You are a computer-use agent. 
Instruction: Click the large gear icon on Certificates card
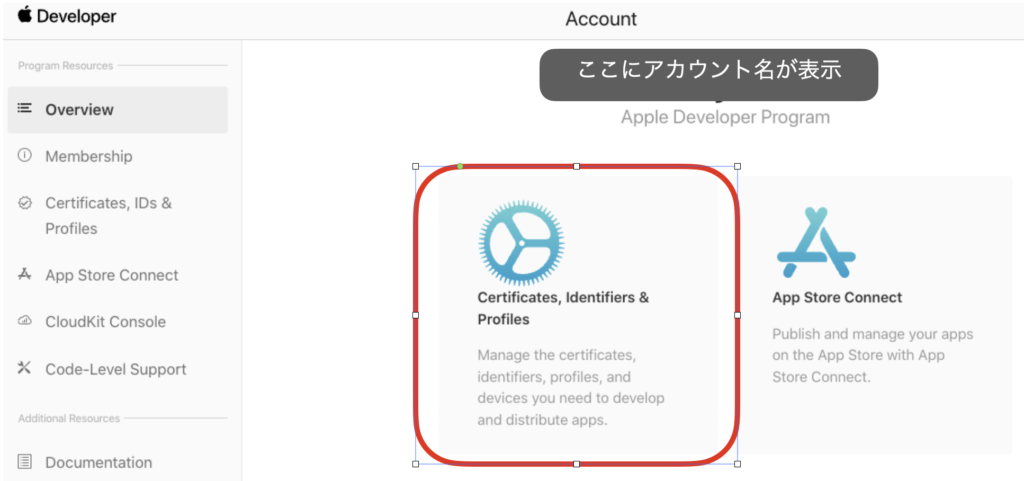pos(521,242)
